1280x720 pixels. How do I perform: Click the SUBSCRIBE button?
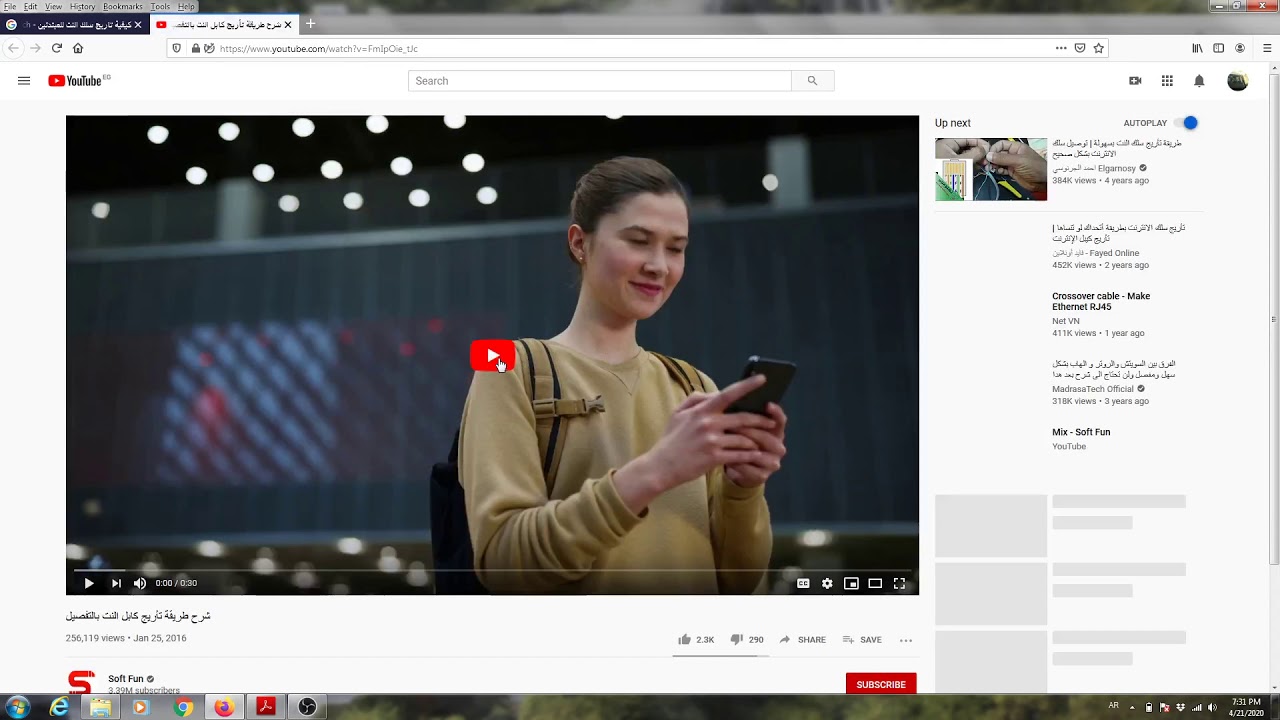pyautogui.click(x=881, y=684)
